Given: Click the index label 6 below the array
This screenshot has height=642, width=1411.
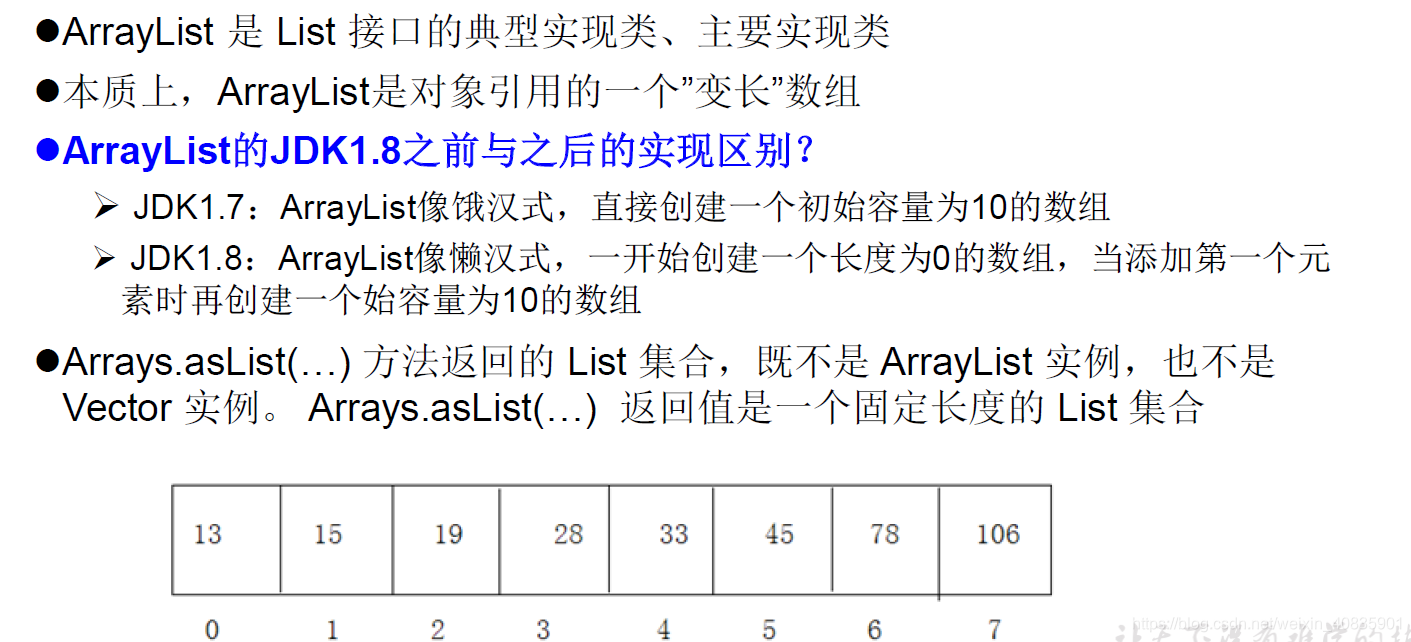Looking at the screenshot, I should click(875, 629).
